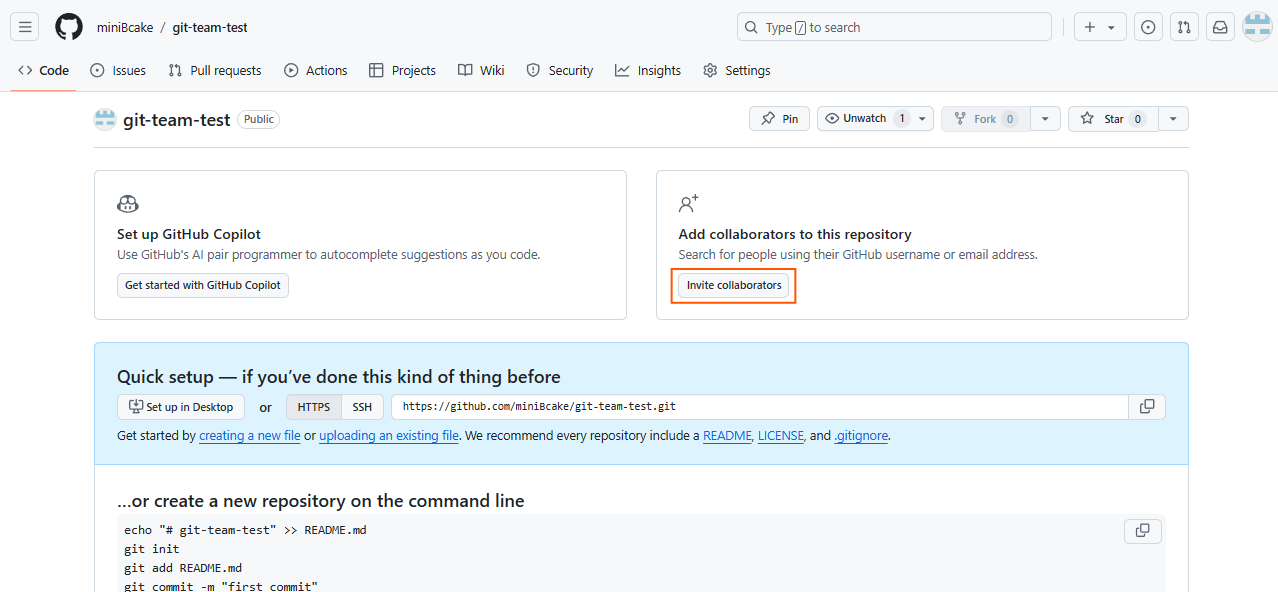Star the git-team-test repository
The width and height of the screenshot is (1278, 592).
[x=1113, y=119]
